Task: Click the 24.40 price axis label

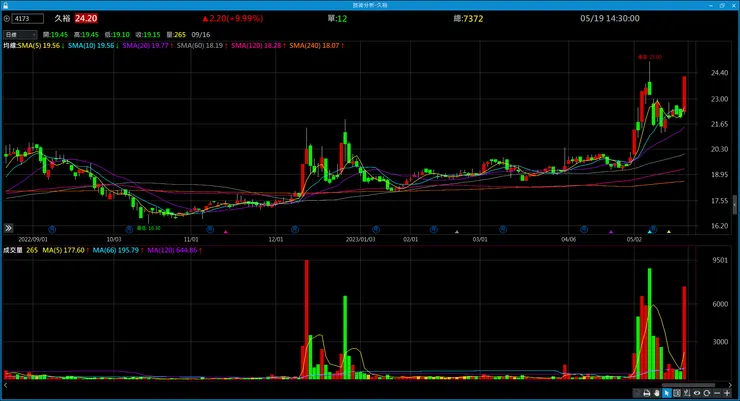Action: [x=719, y=73]
